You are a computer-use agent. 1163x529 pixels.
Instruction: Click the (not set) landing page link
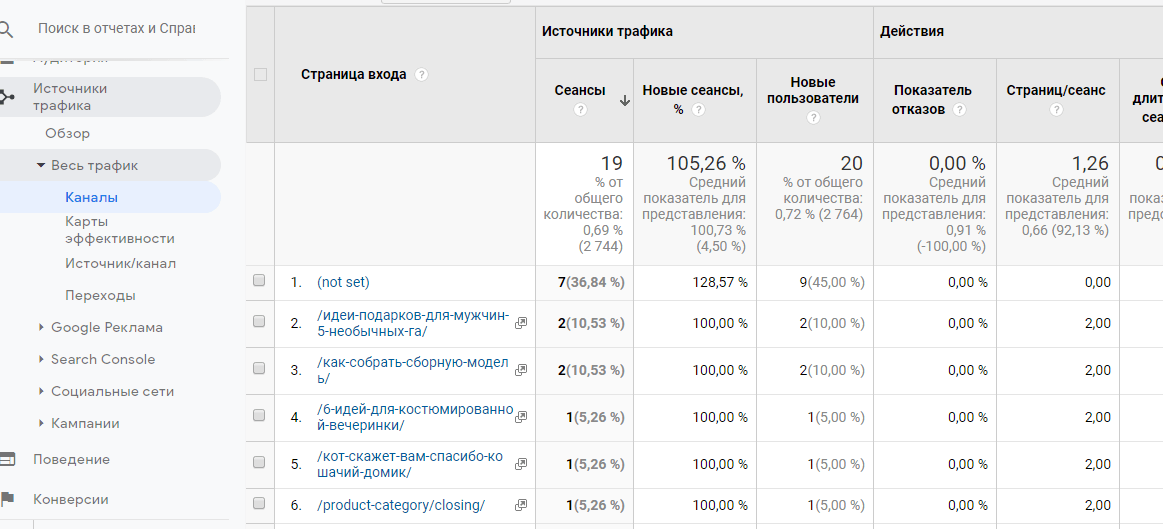pyautogui.click(x=343, y=283)
